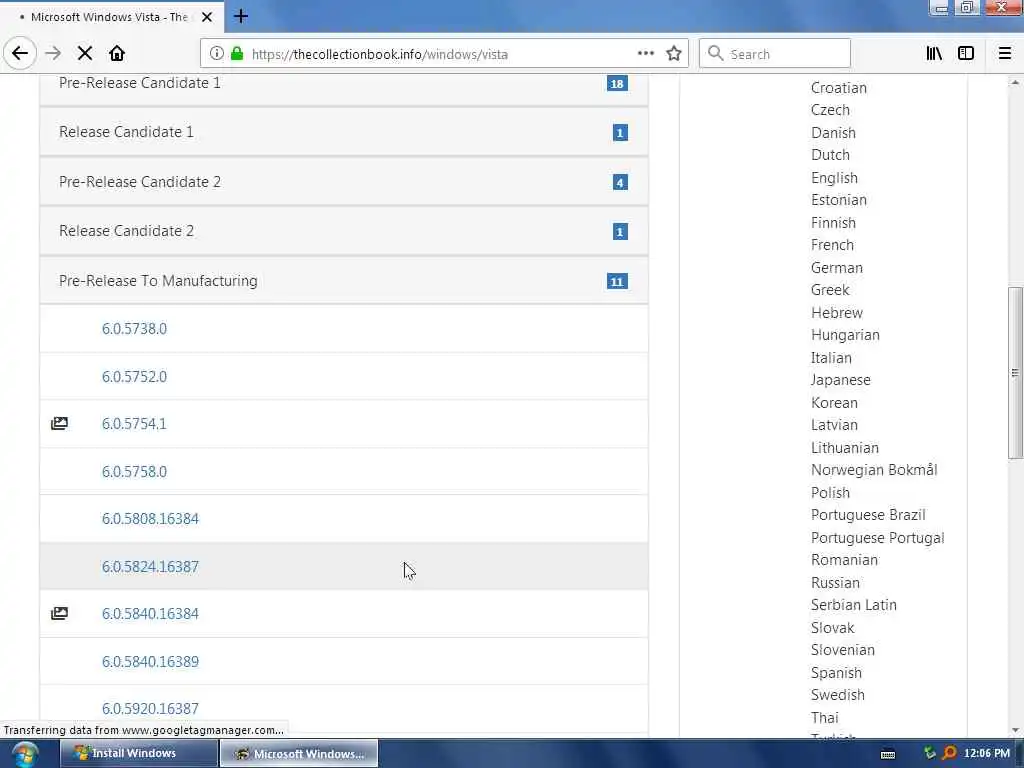The image size is (1024, 768).
Task: Open the Windows Start orb
Action: (25, 754)
